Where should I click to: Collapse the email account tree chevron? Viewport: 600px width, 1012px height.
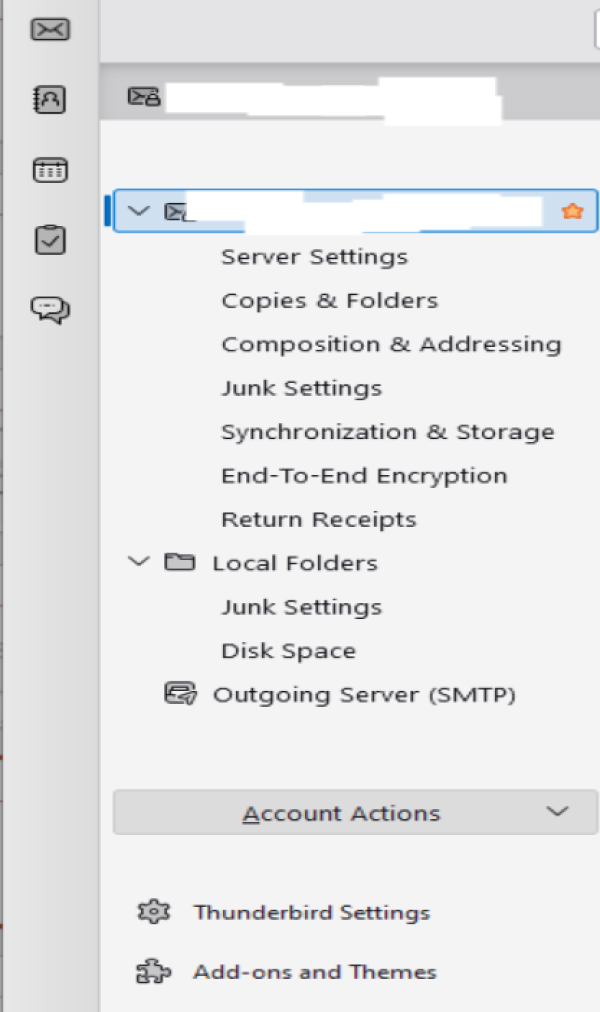(x=139, y=211)
